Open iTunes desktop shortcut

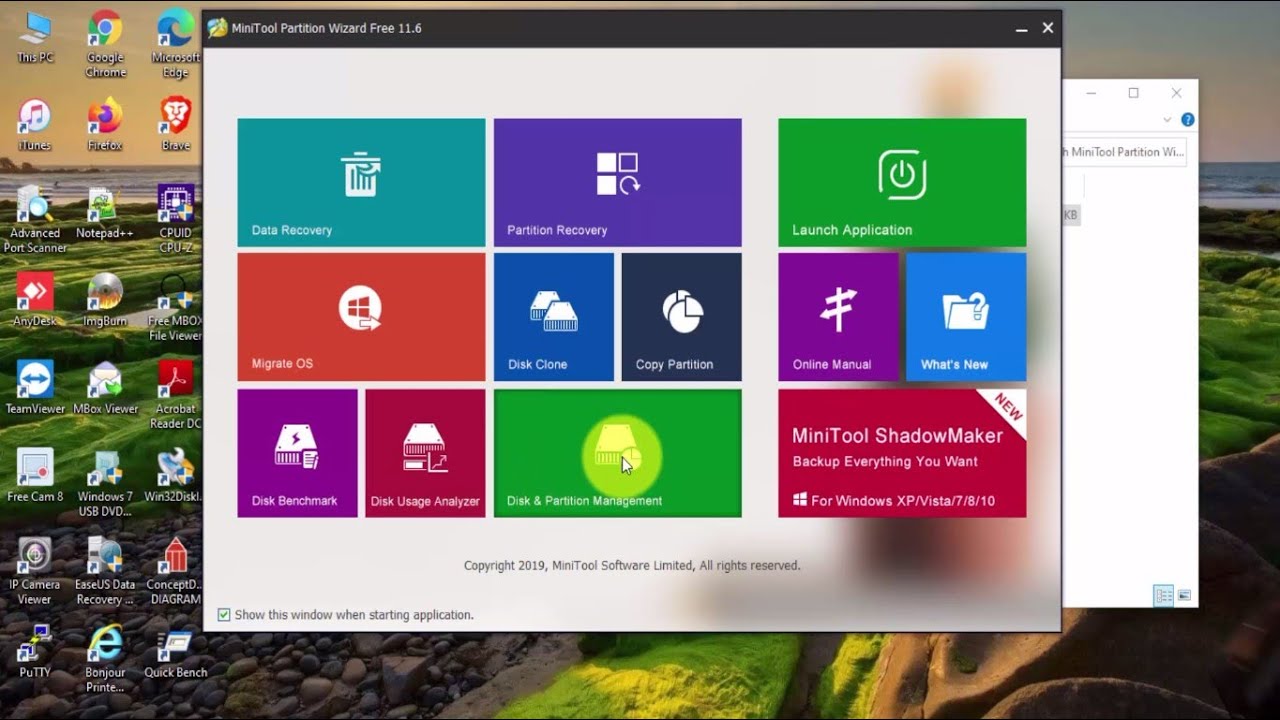(34, 125)
